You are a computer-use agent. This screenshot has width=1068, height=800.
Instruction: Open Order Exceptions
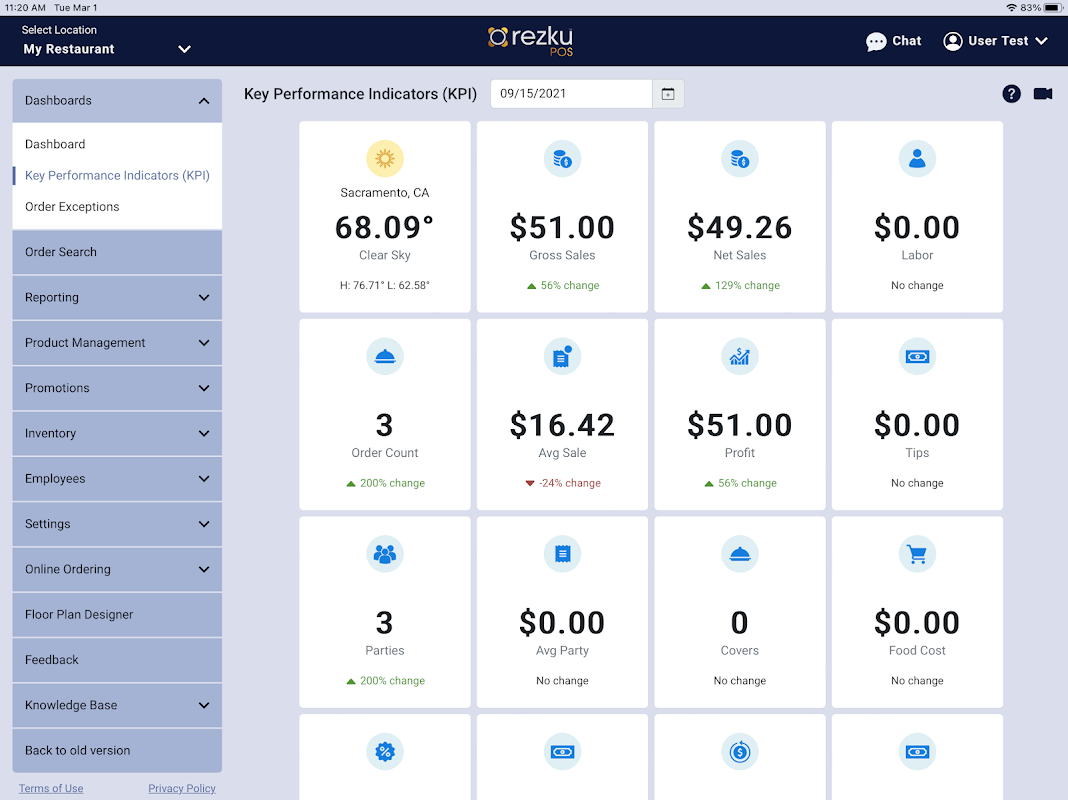tap(72, 207)
